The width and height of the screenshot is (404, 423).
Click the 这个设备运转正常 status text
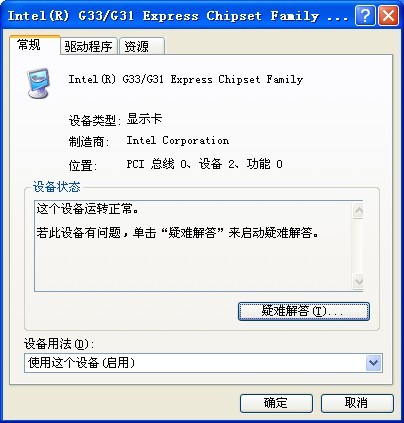coord(87,209)
